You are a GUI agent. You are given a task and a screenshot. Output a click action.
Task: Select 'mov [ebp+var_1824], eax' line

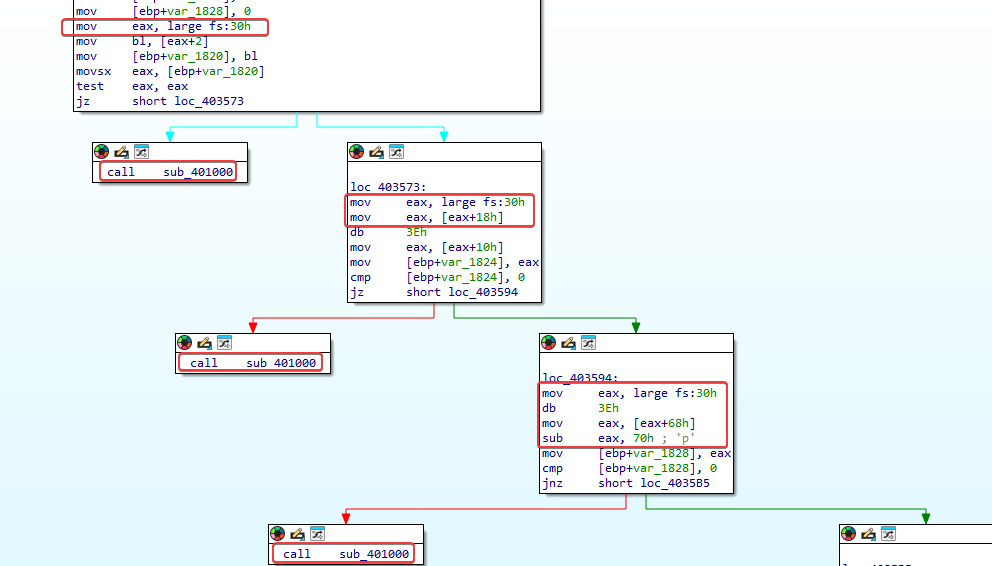click(x=444, y=262)
